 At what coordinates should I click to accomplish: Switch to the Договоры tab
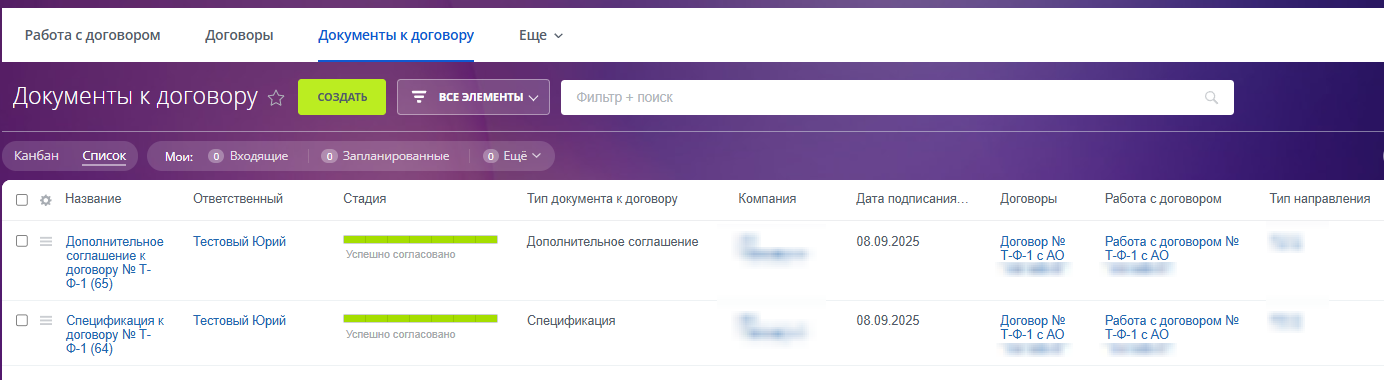pyautogui.click(x=239, y=35)
